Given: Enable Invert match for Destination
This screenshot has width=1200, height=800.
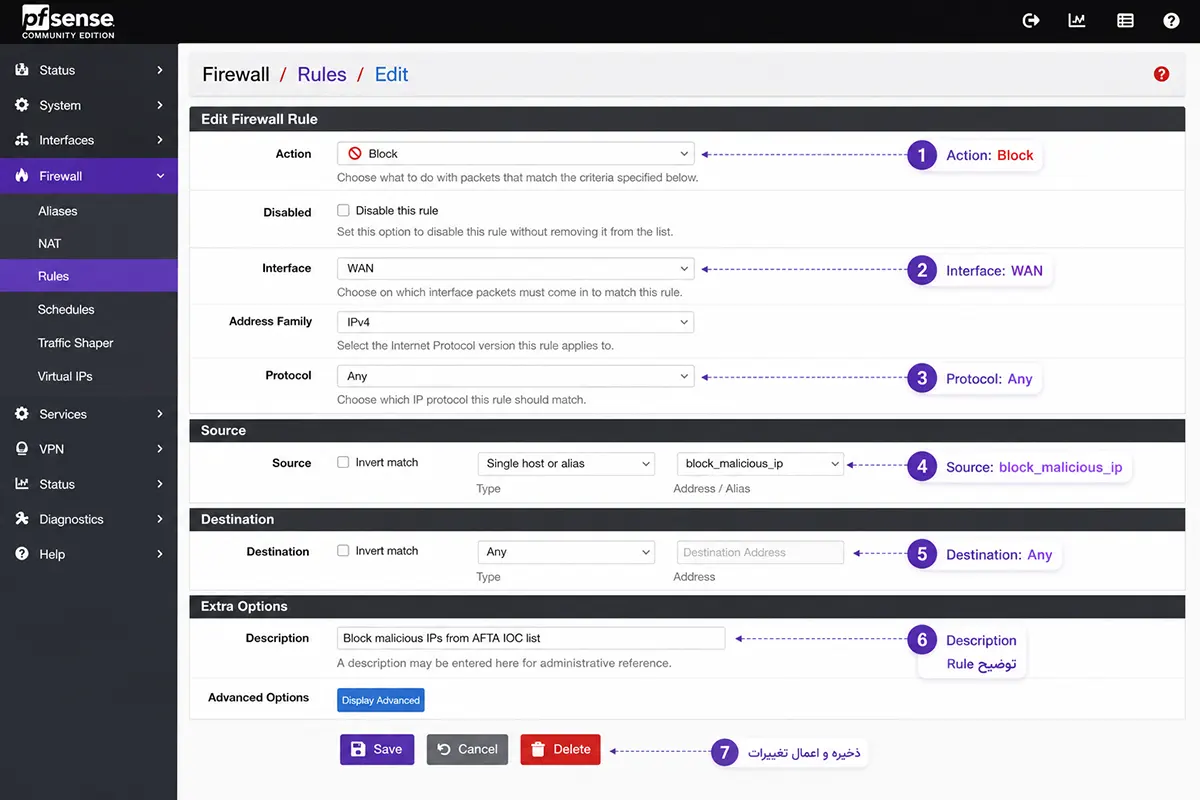Looking at the screenshot, I should (343, 550).
